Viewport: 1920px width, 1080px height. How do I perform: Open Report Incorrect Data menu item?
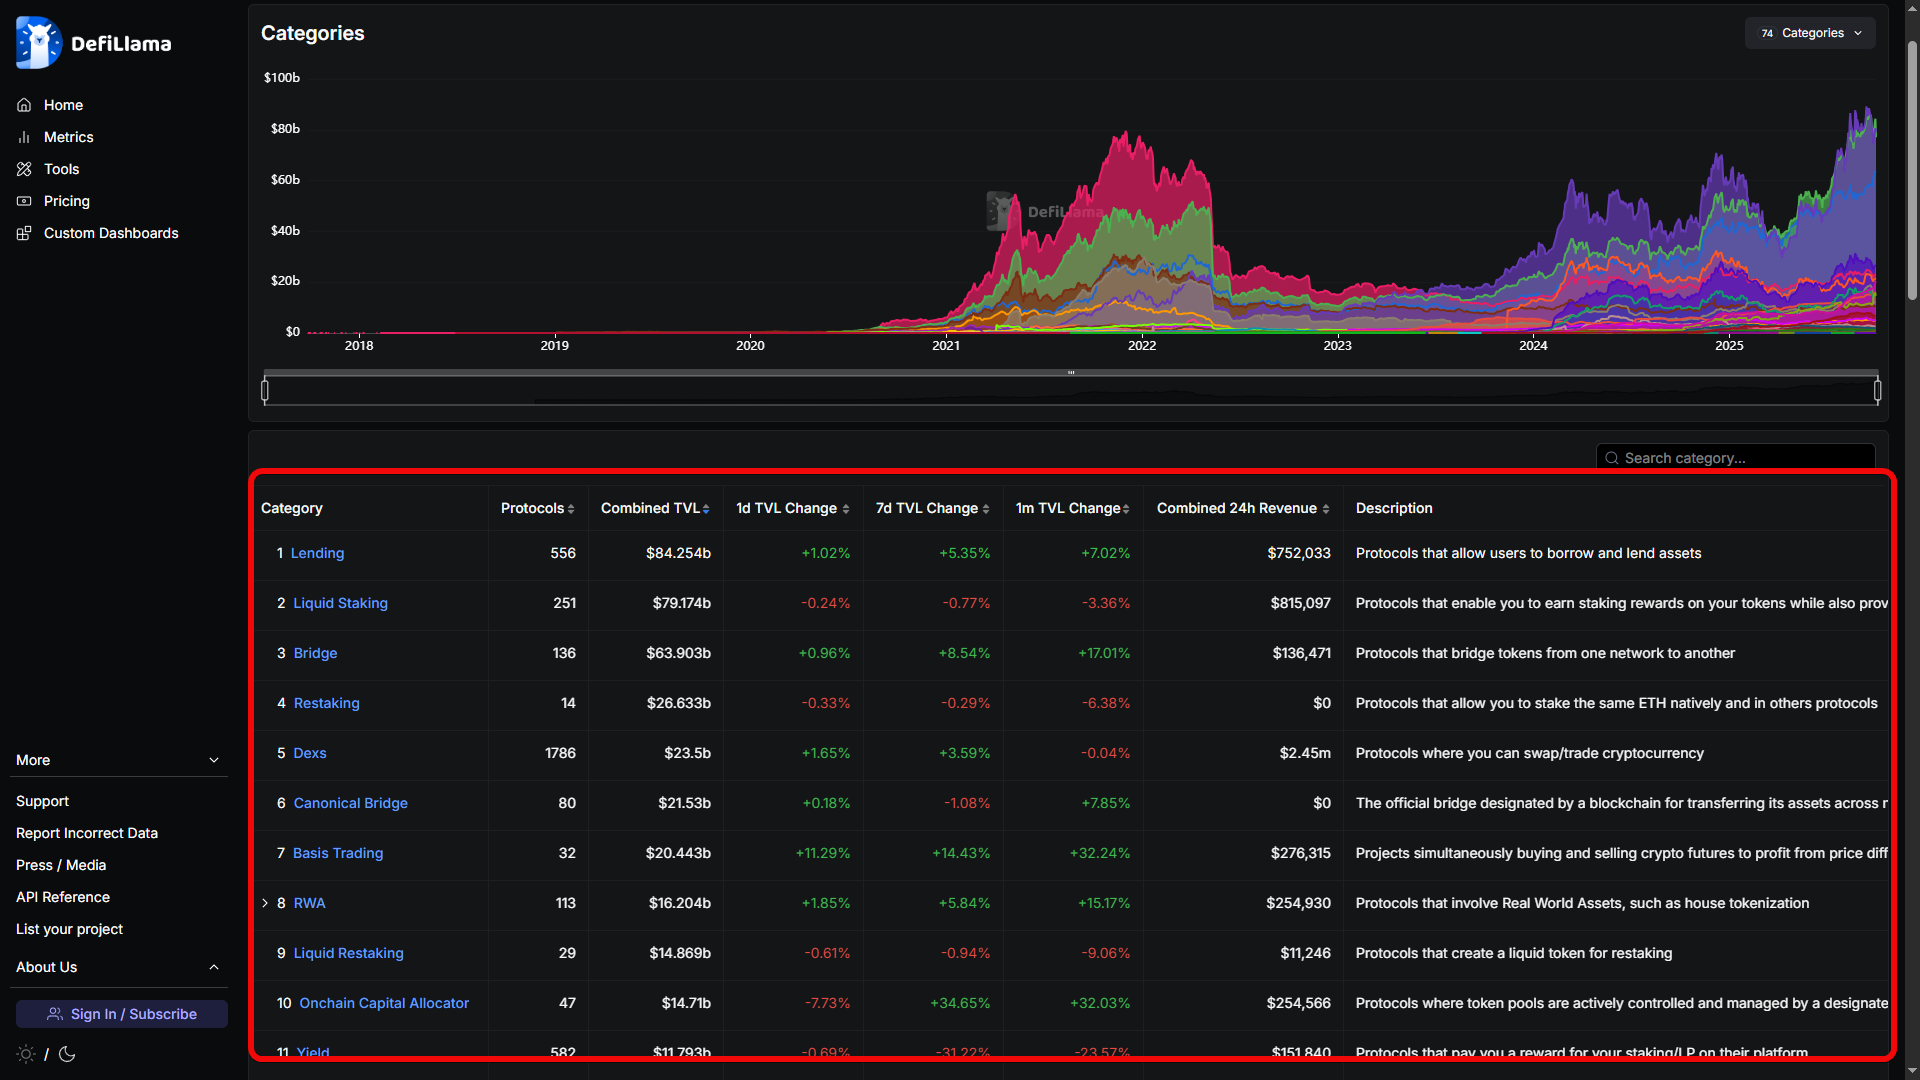(87, 833)
